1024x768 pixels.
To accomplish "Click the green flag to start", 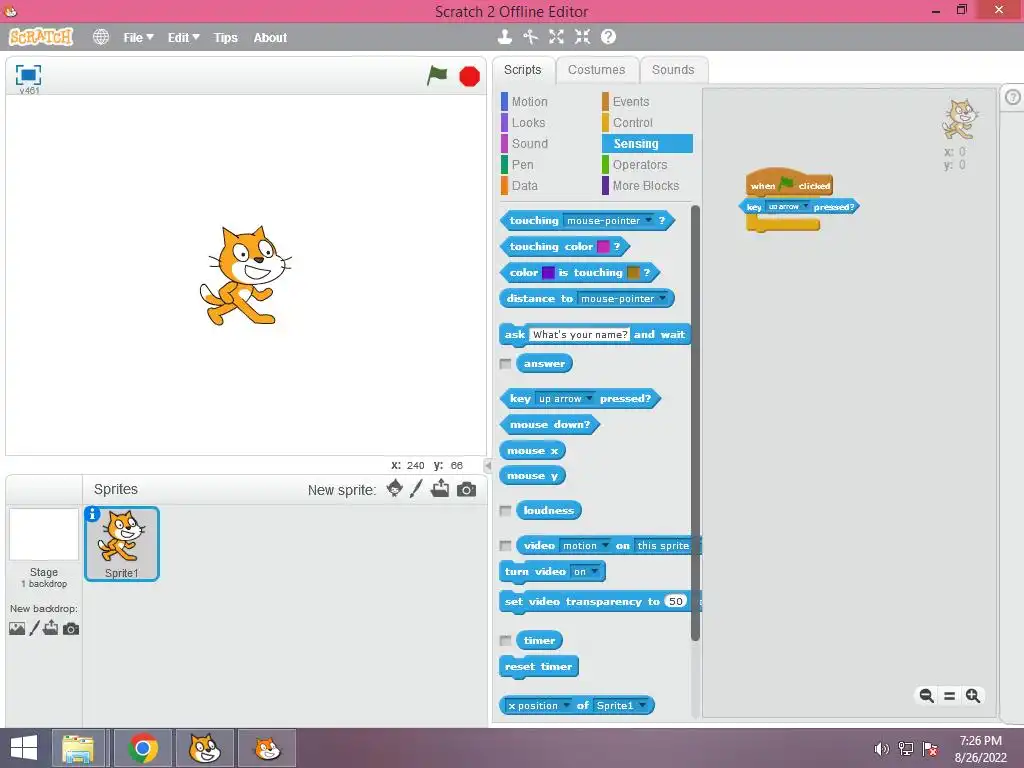I will [437, 76].
